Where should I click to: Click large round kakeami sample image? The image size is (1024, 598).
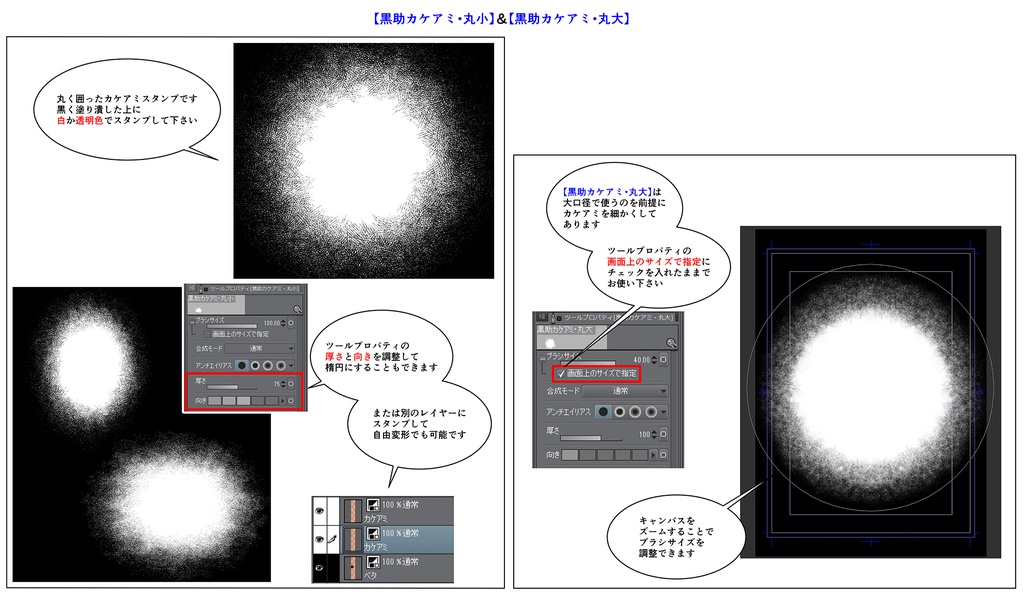point(364,161)
